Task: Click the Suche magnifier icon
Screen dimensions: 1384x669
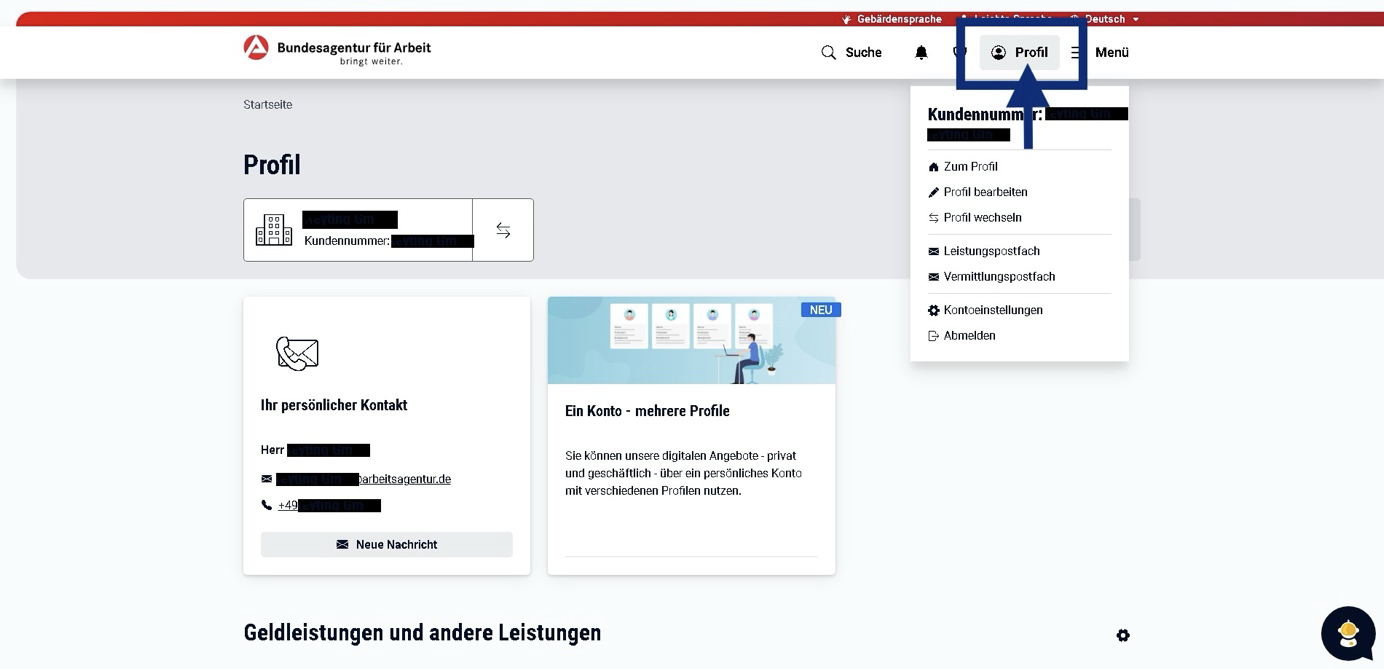Action: (828, 53)
